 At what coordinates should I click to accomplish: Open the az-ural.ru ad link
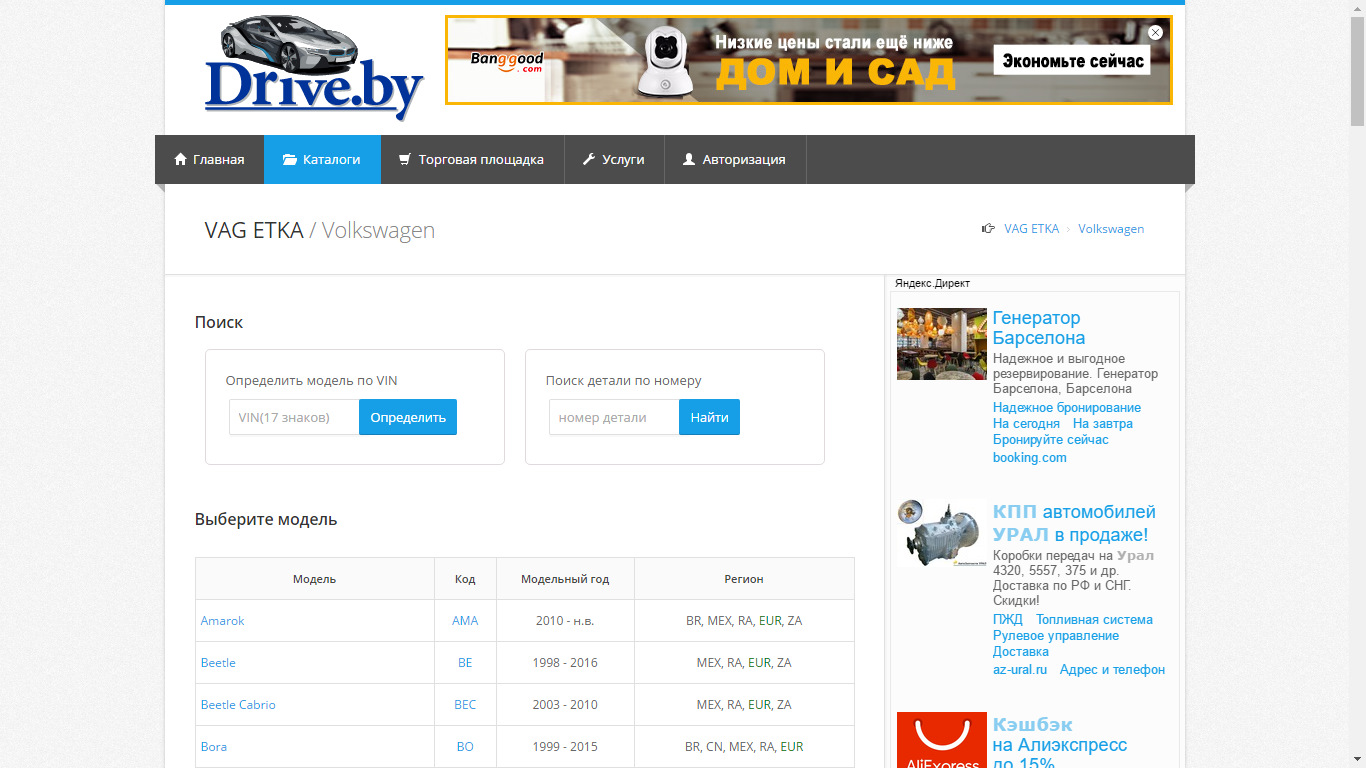point(1020,670)
